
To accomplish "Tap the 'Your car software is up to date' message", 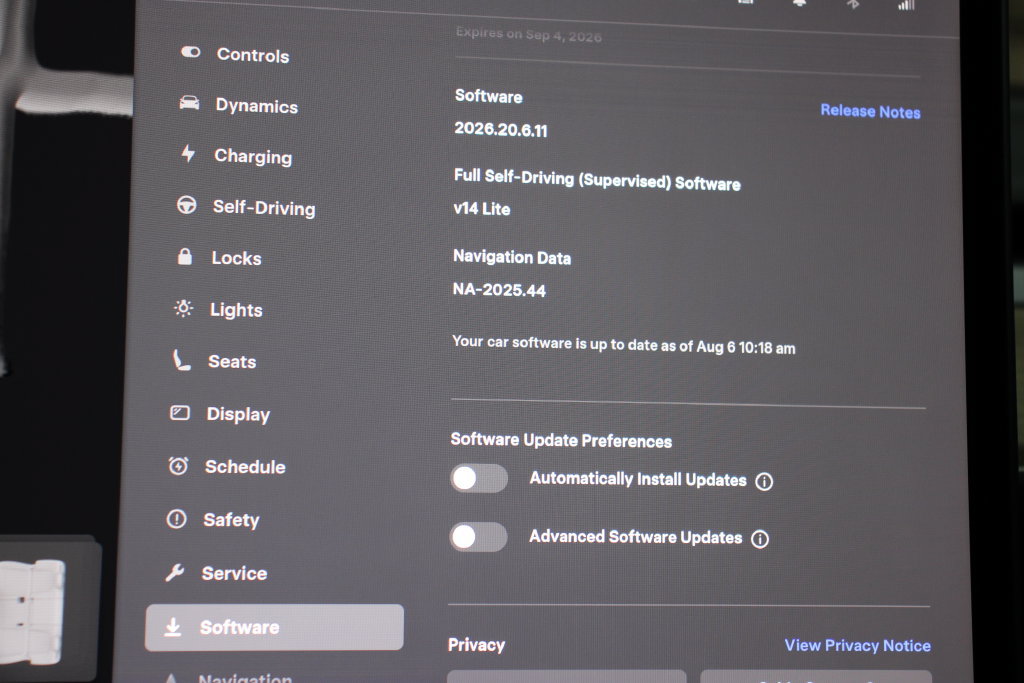I will pos(624,344).
